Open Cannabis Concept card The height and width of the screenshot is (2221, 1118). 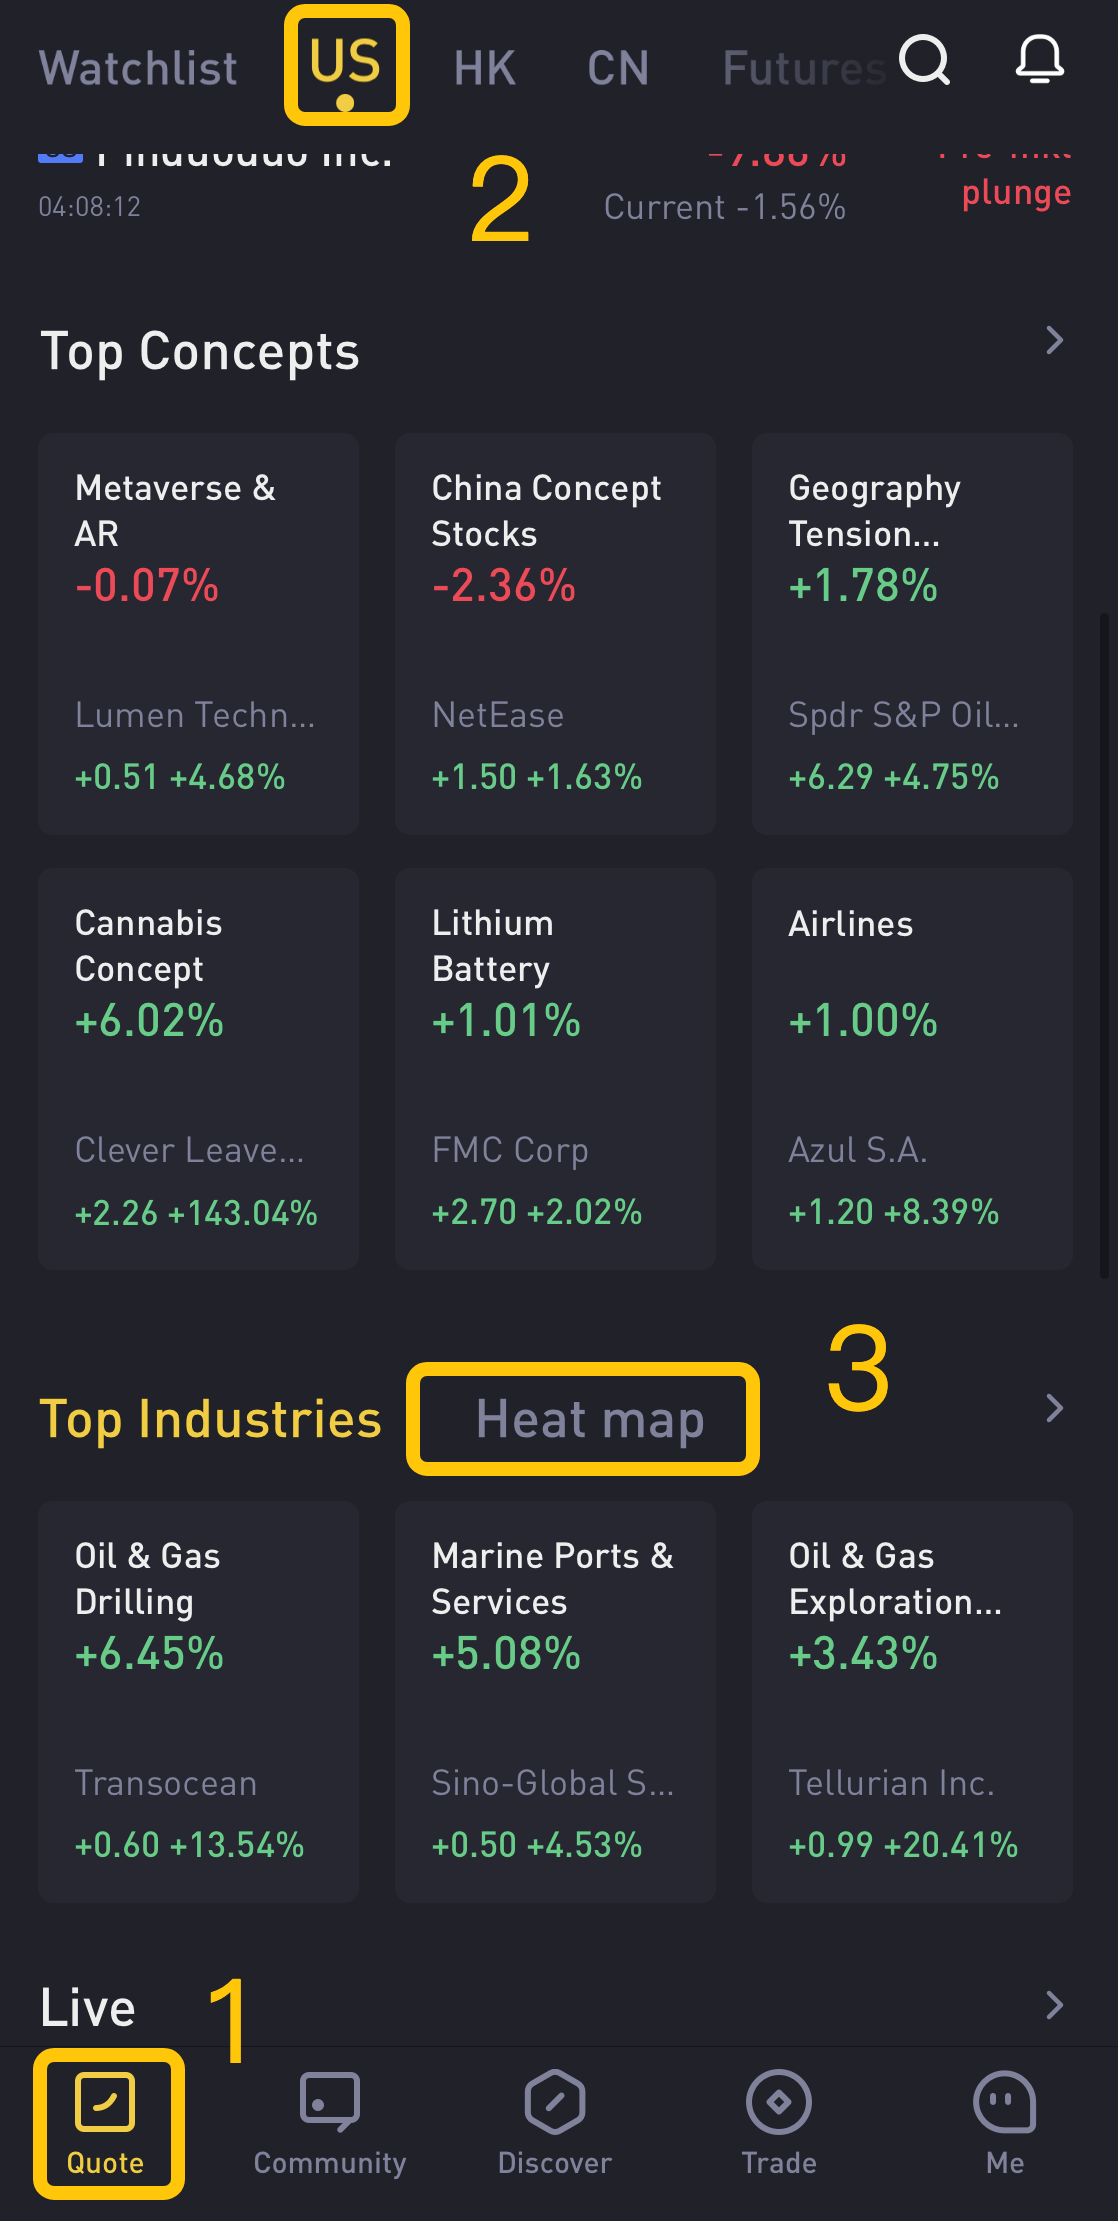(x=198, y=1068)
